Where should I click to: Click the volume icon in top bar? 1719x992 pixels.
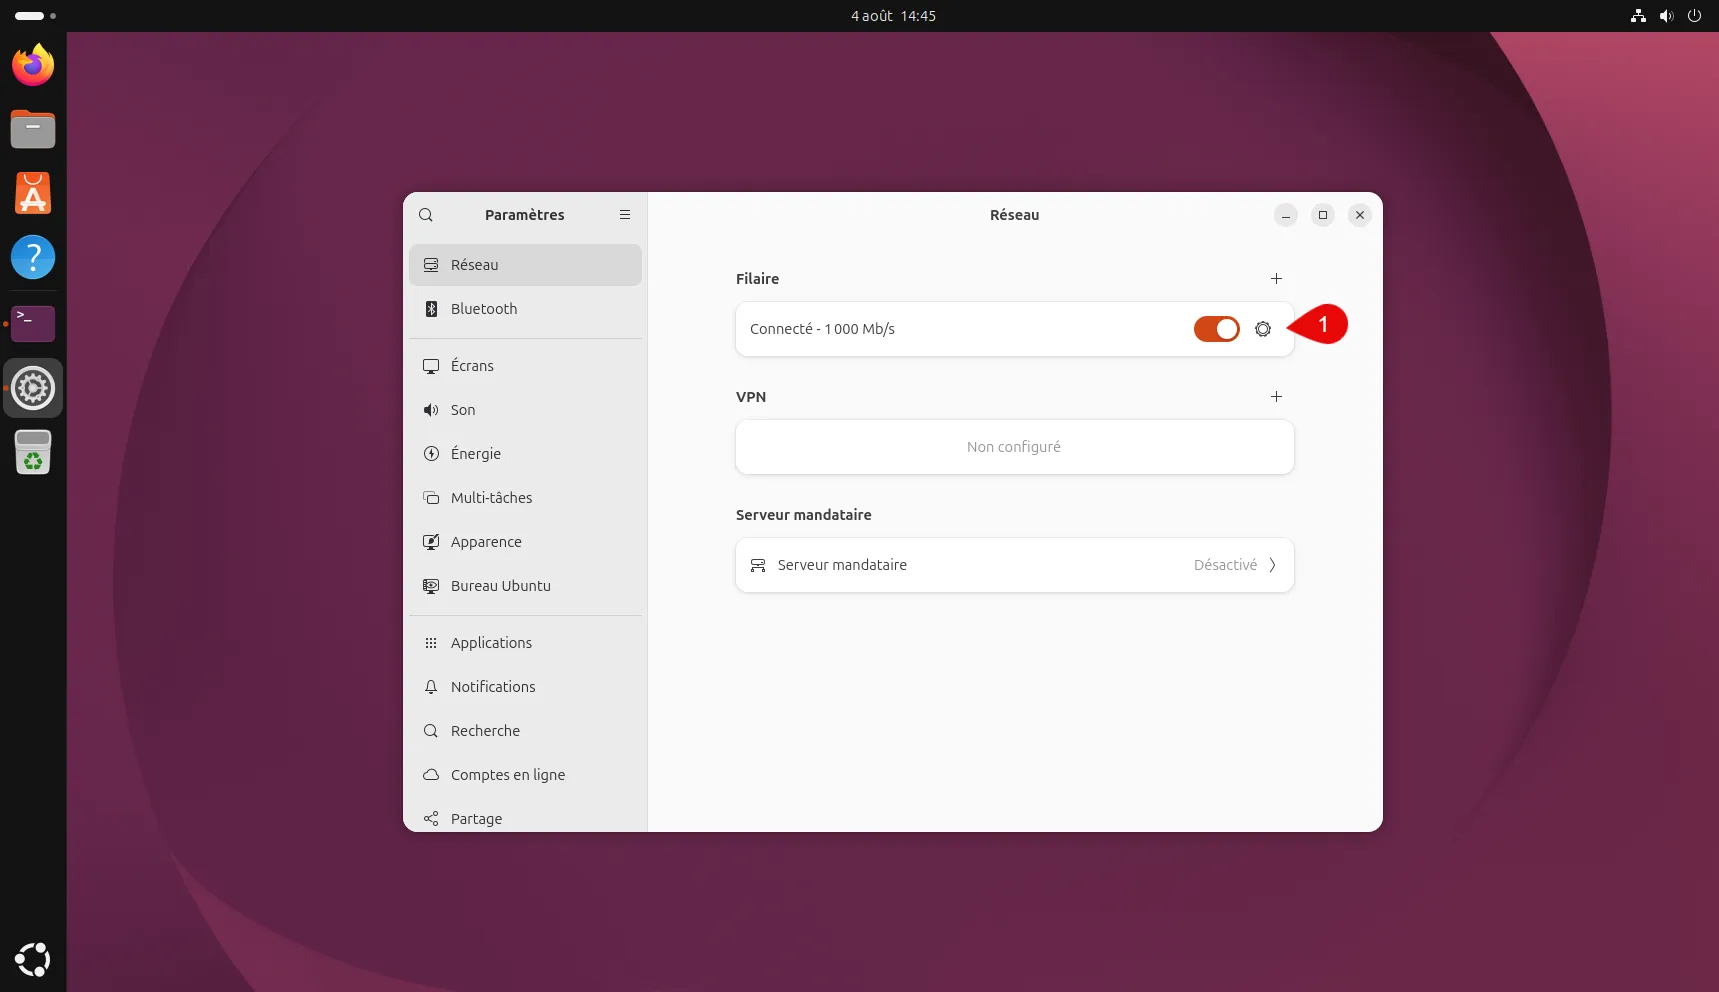1666,16
